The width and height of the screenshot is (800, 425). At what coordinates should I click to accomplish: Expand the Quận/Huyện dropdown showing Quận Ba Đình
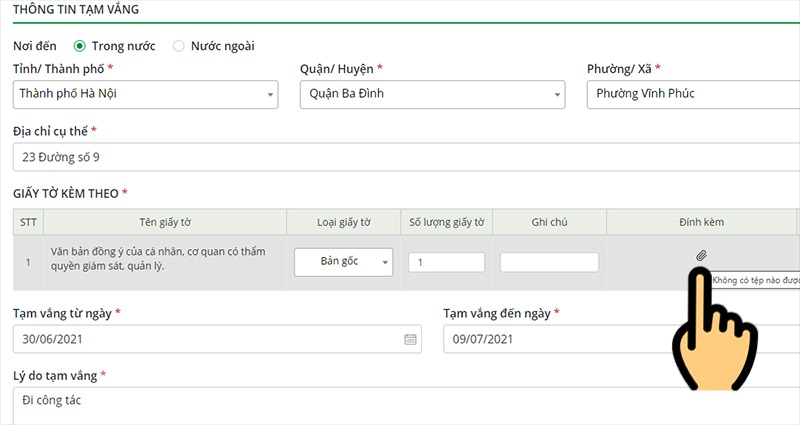point(432,94)
